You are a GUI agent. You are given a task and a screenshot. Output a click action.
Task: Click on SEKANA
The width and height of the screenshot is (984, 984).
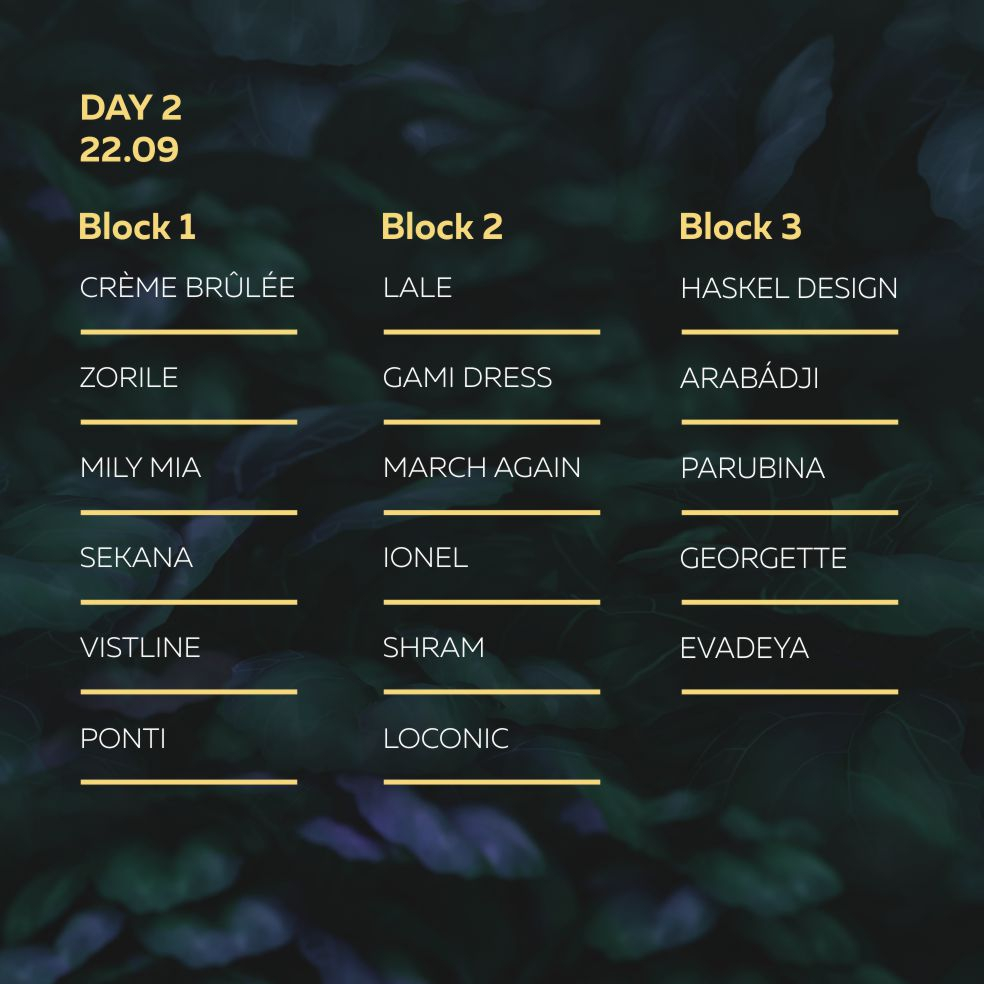[136, 558]
